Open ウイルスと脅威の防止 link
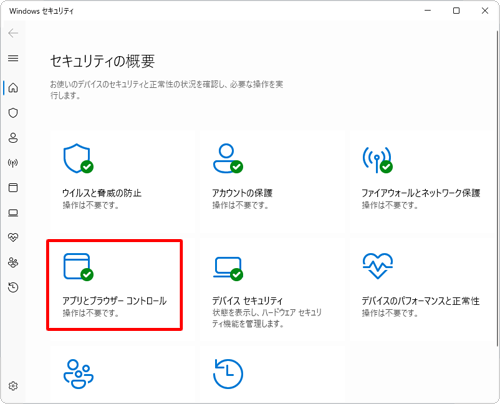Image resolution: width=500 pixels, height=404 pixels. click(102, 193)
